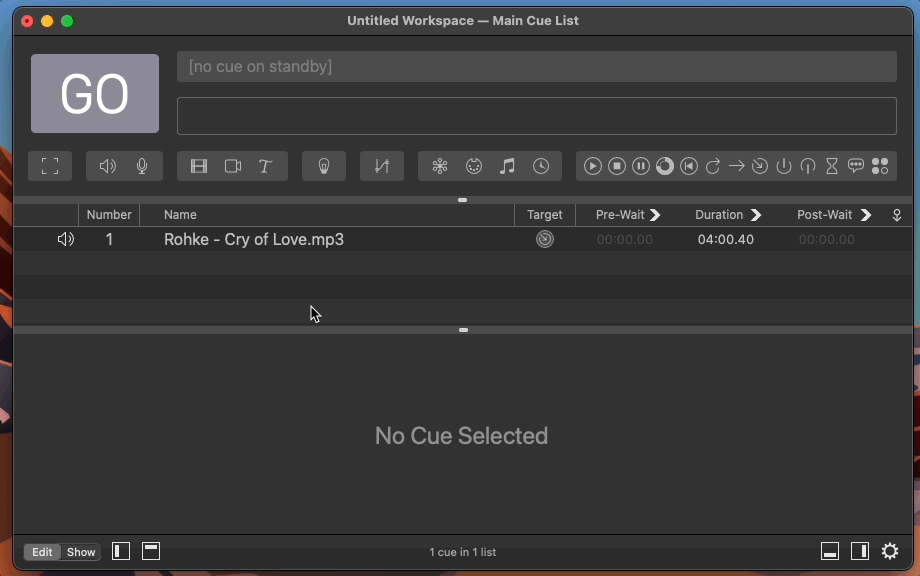Add an Arm cue (power icon)
The image size is (920, 576).
coord(784,166)
